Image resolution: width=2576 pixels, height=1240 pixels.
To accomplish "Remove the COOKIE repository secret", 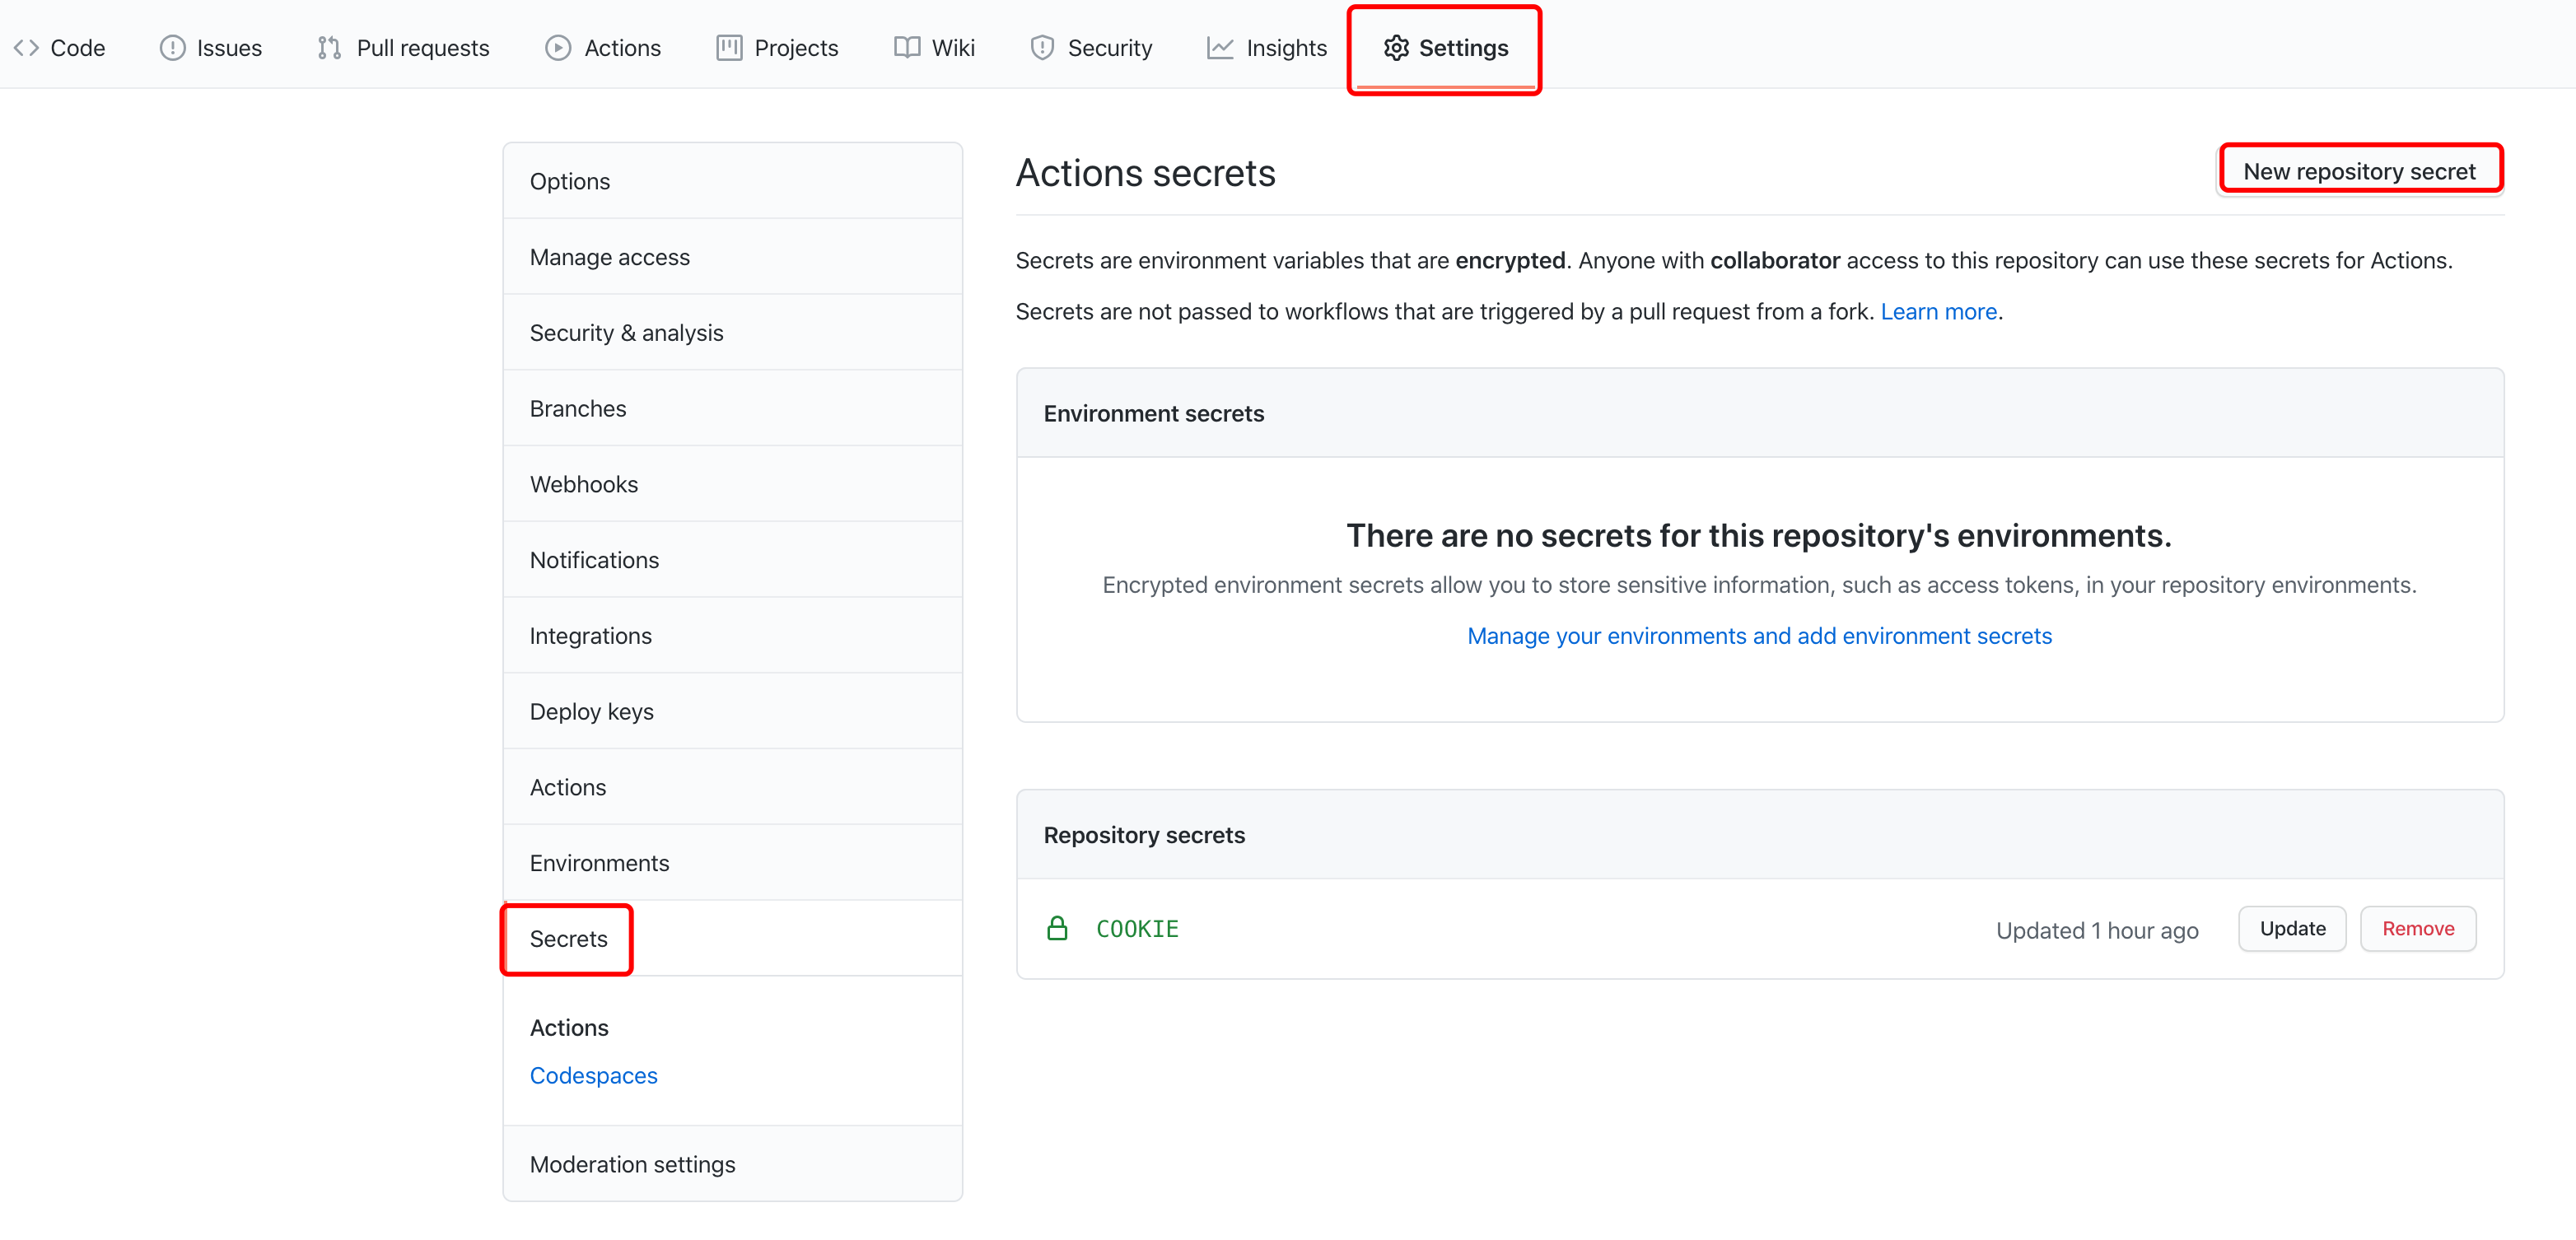I will coord(2417,929).
